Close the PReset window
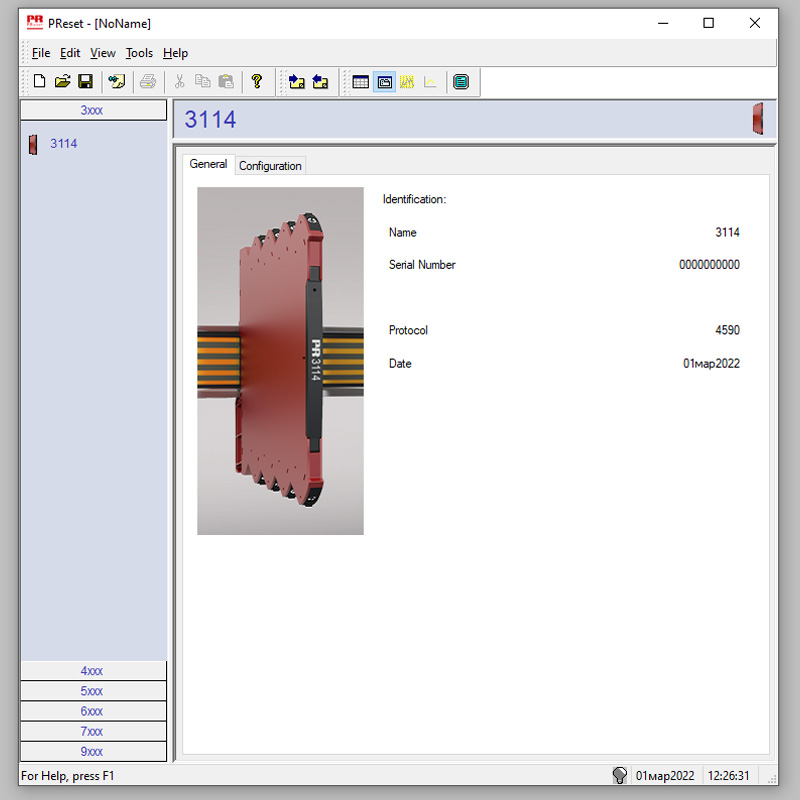This screenshot has width=800, height=800. 755,23
